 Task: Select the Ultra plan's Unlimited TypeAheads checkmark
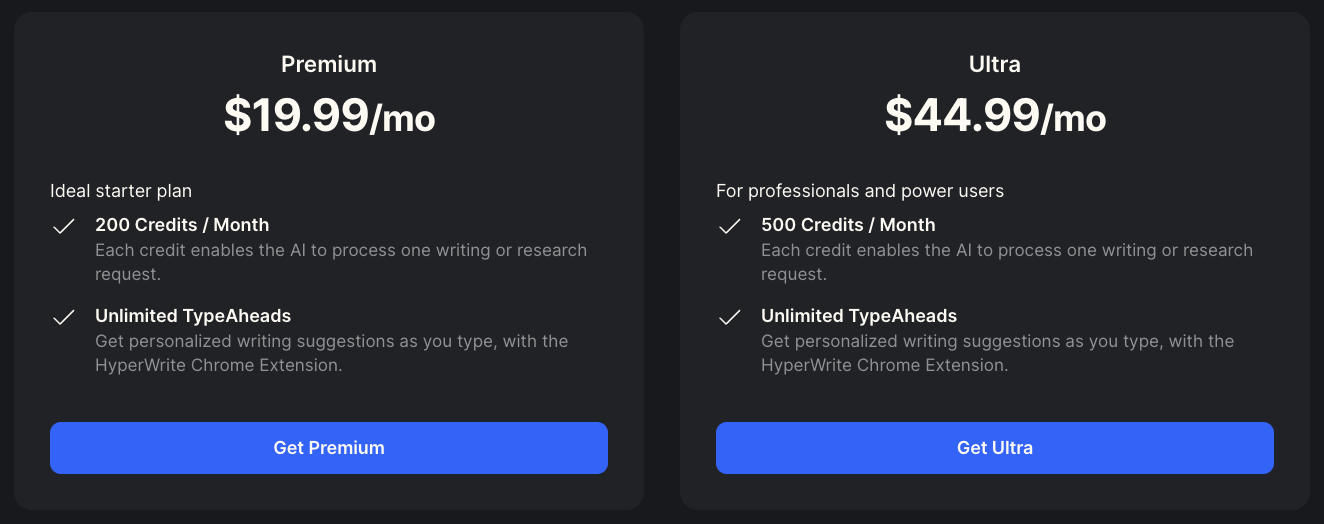pyautogui.click(x=730, y=318)
